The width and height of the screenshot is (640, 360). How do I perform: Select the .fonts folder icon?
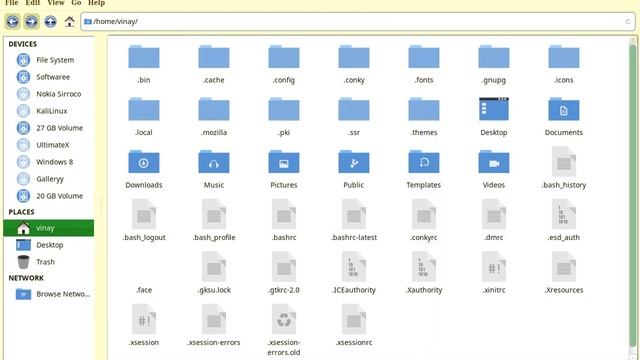424,57
